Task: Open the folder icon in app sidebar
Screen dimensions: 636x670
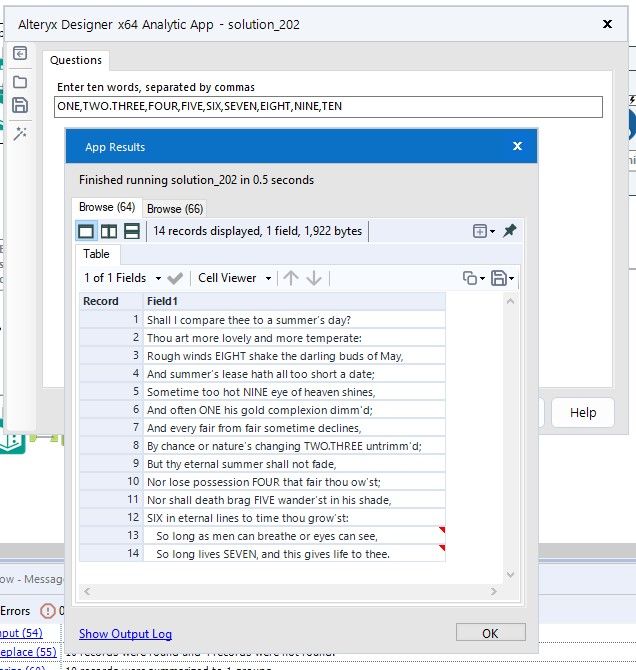Action: (x=20, y=82)
